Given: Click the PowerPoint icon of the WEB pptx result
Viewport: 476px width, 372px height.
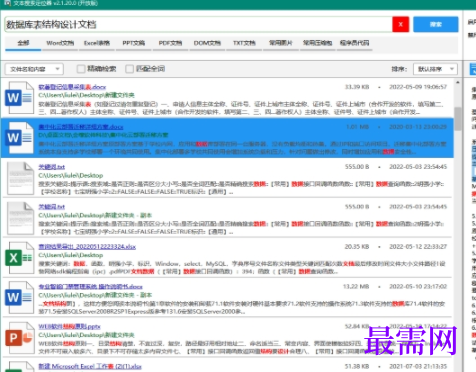Looking at the screenshot, I should [x=20, y=338].
